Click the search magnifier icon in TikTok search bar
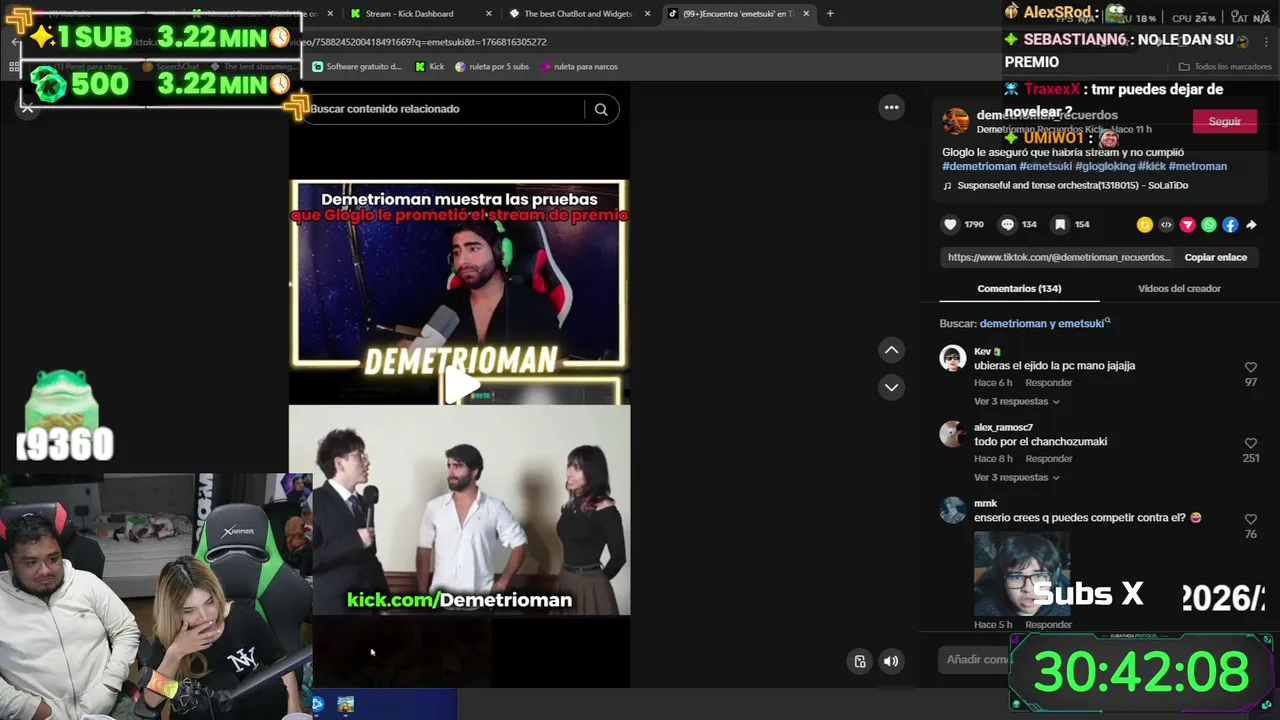 point(601,109)
